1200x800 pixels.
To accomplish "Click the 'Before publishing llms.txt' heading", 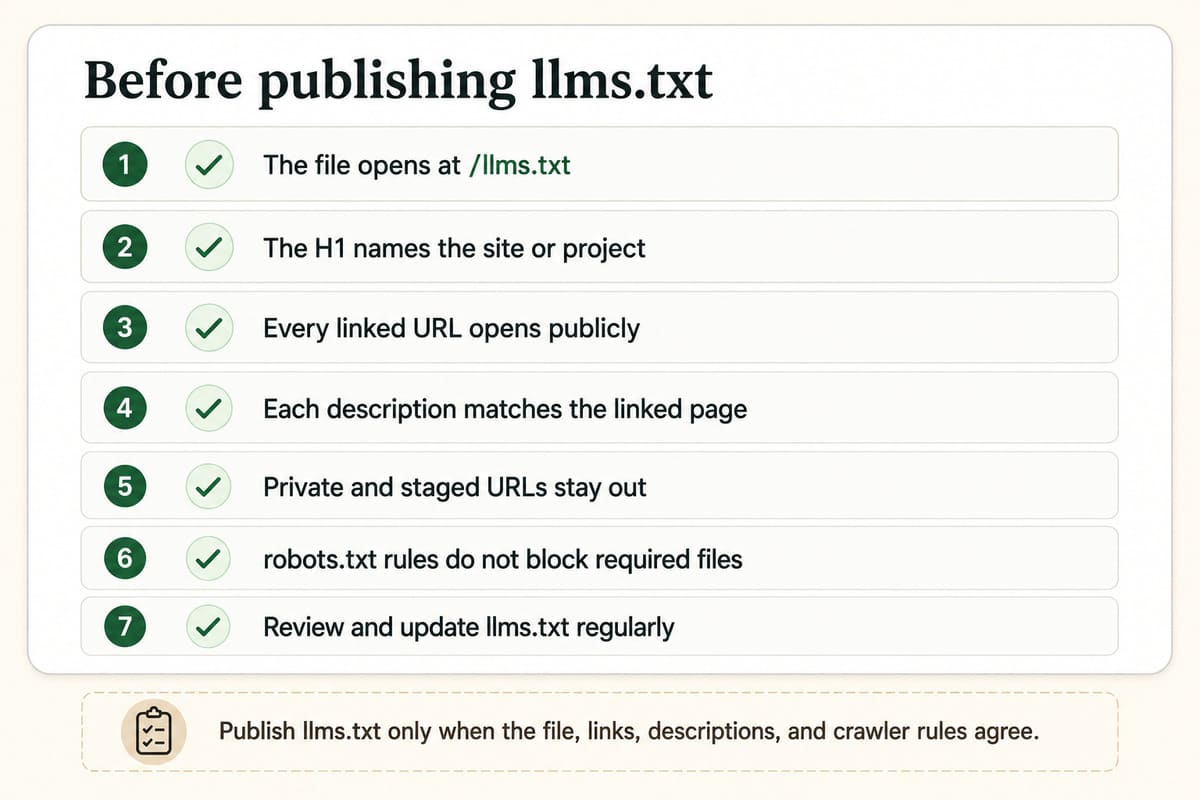I will (x=399, y=82).
